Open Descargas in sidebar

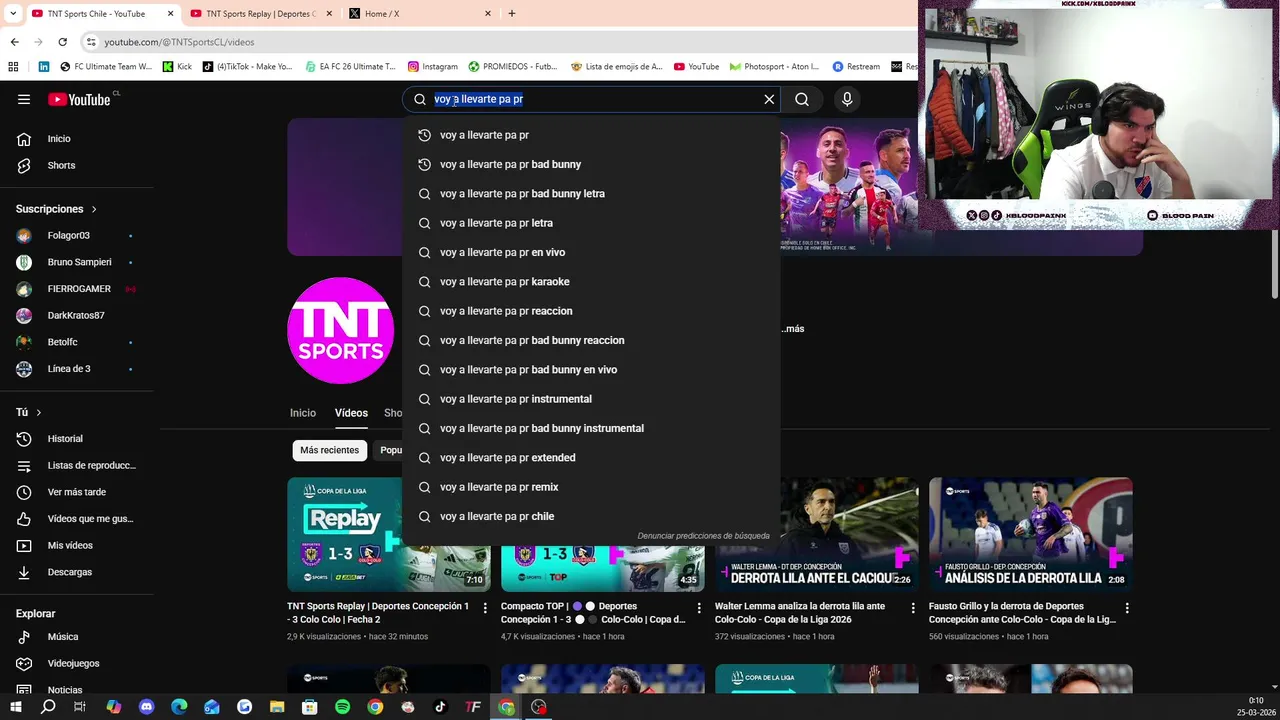(69, 572)
